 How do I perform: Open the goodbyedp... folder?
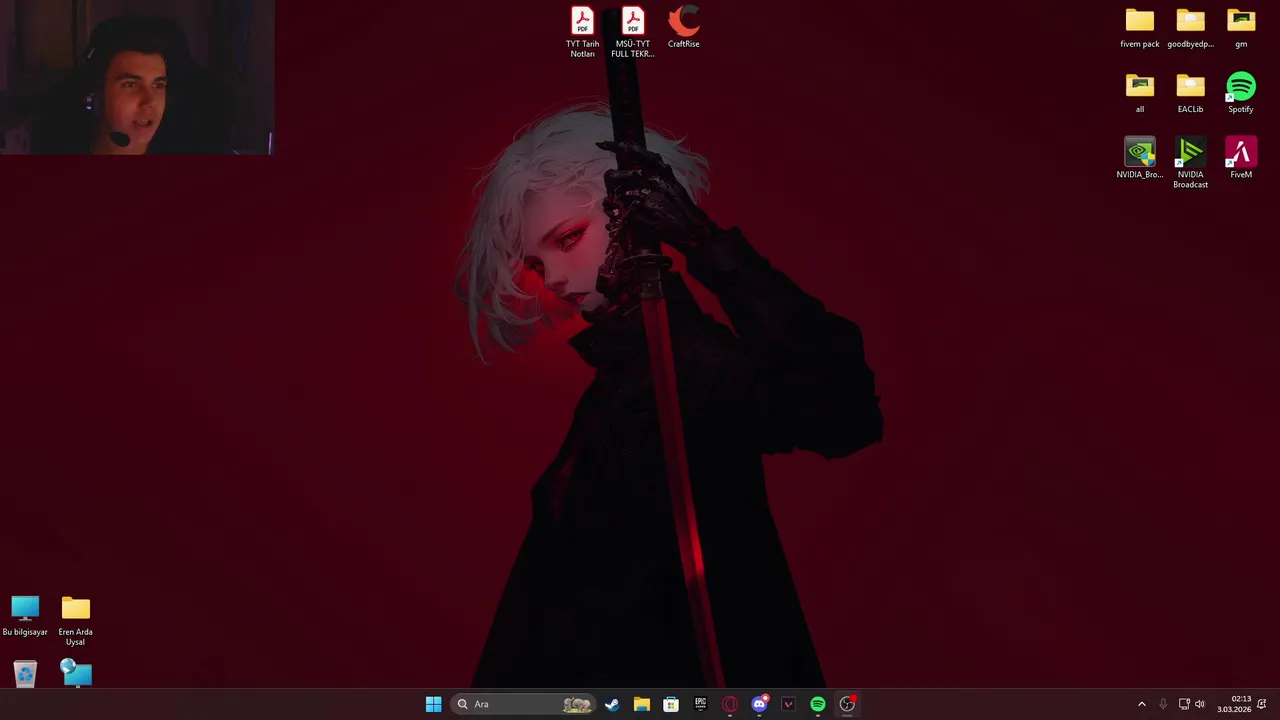pyautogui.click(x=1190, y=28)
